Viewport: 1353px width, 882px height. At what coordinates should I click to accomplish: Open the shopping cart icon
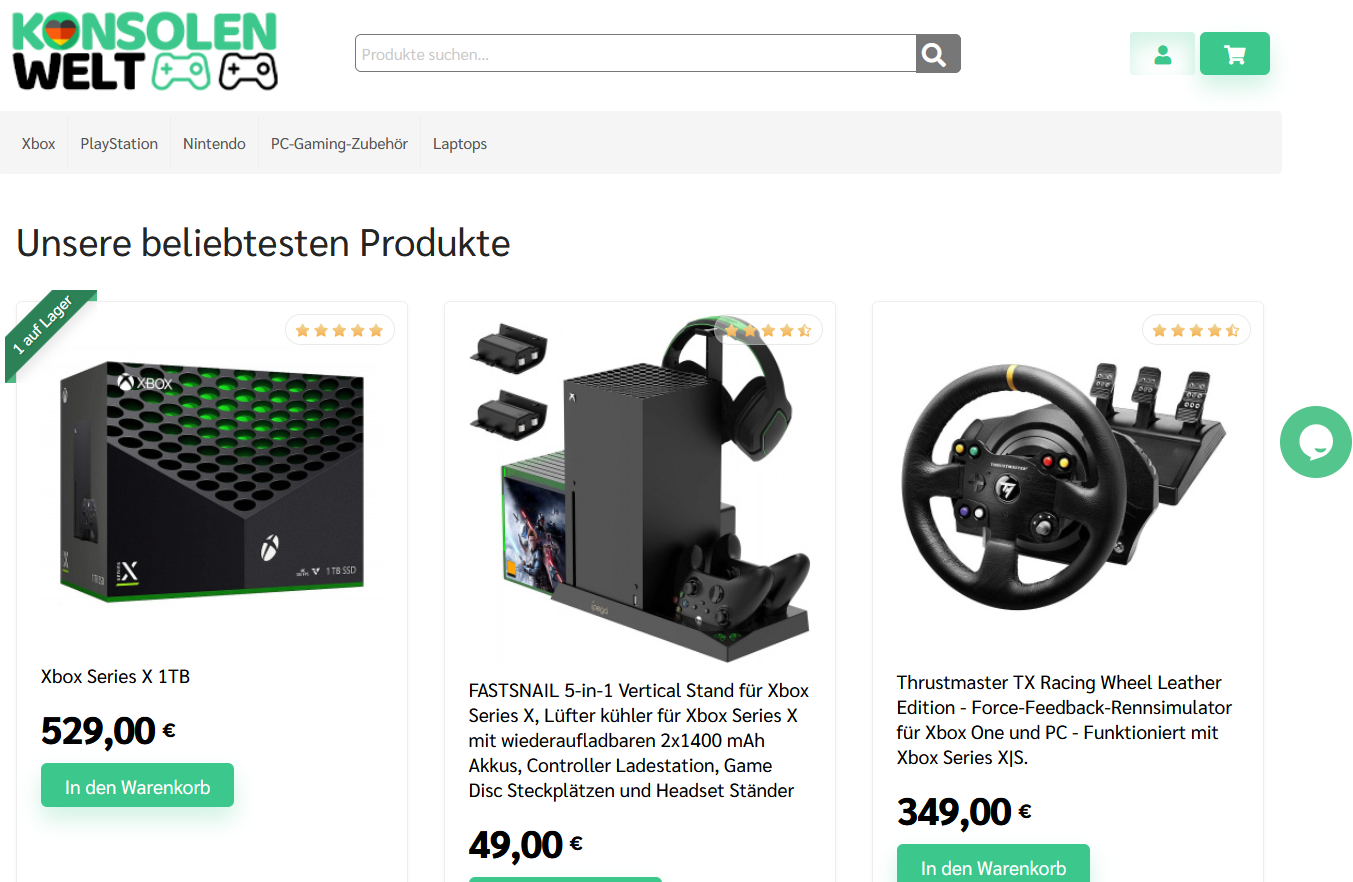coord(1235,54)
